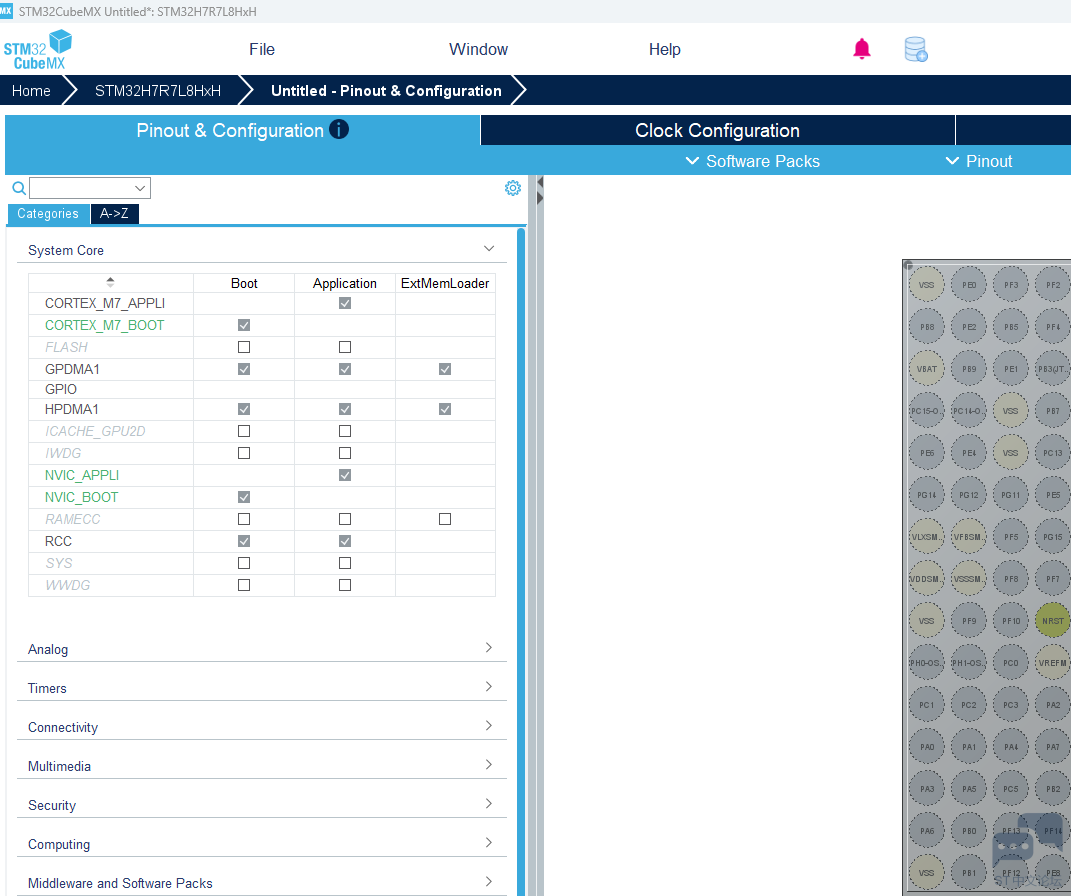The height and width of the screenshot is (896, 1071).
Task: Switch to Clock Configuration tab
Action: click(x=717, y=130)
